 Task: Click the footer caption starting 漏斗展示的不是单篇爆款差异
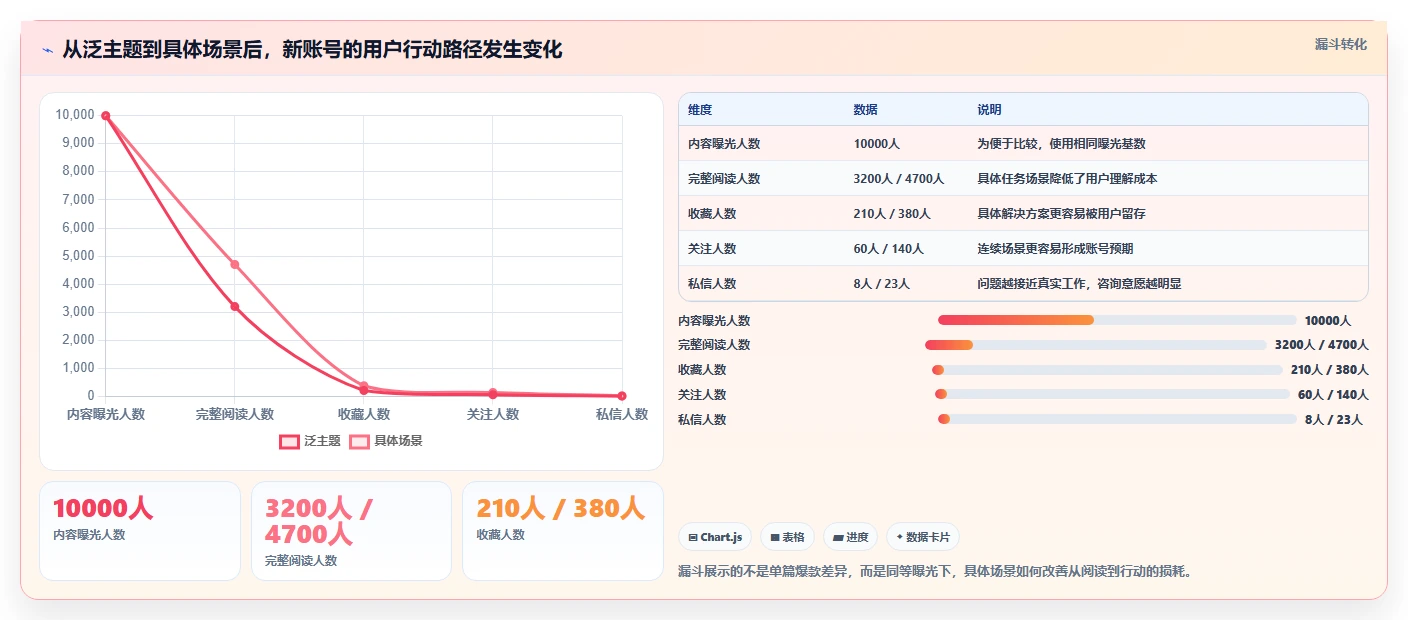935,572
